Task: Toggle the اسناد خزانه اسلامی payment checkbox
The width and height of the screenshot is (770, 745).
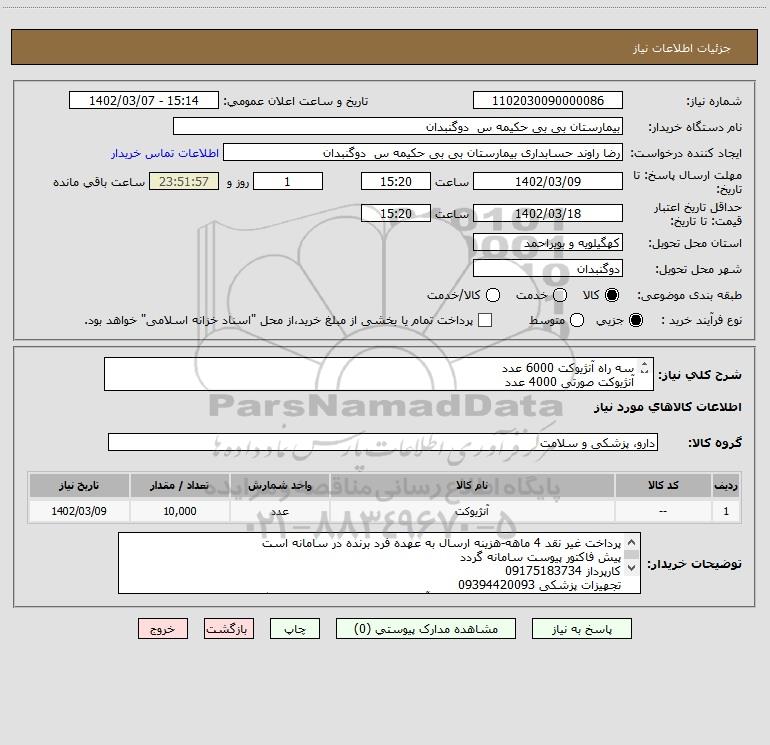Action: click(485, 320)
